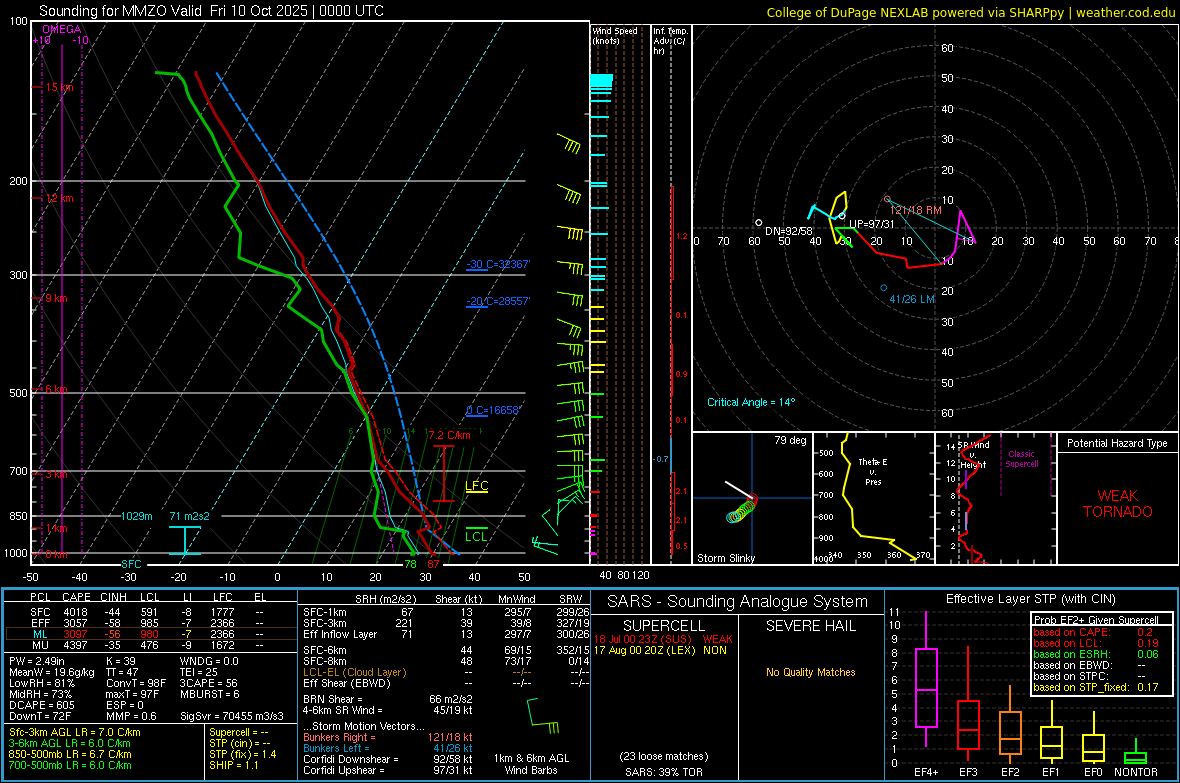The image size is (1180, 783).
Task: Click the Classic Supercell label
Action: point(1021,459)
